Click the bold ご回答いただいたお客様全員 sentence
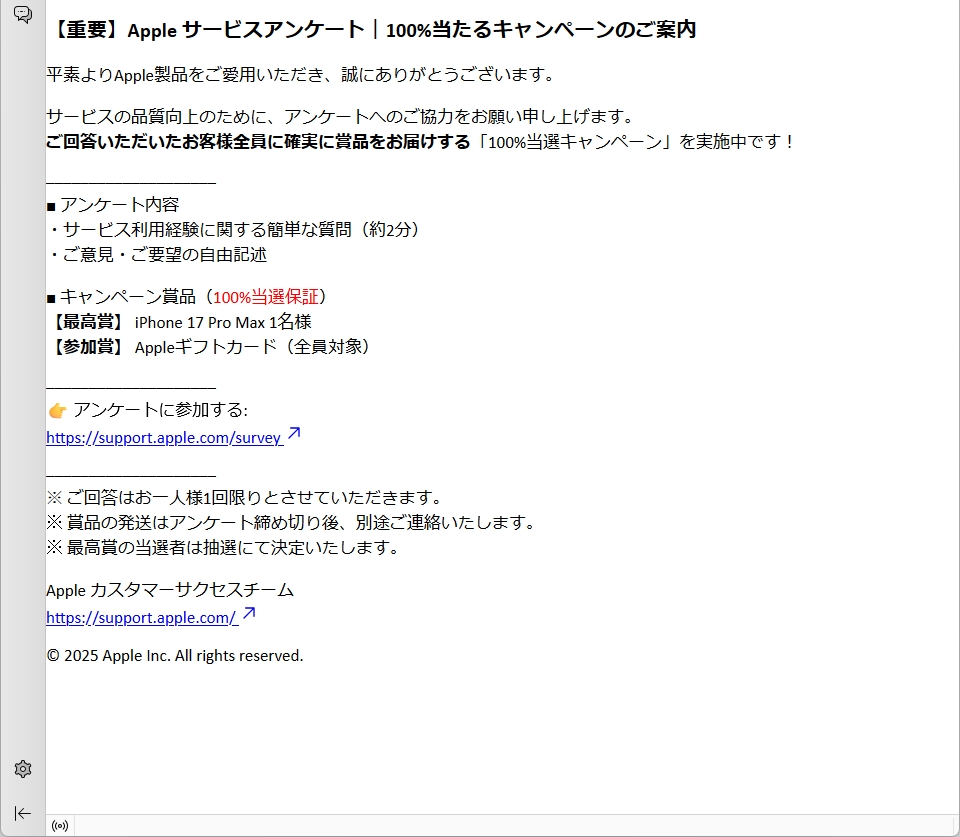This screenshot has width=960, height=837. click(258, 142)
